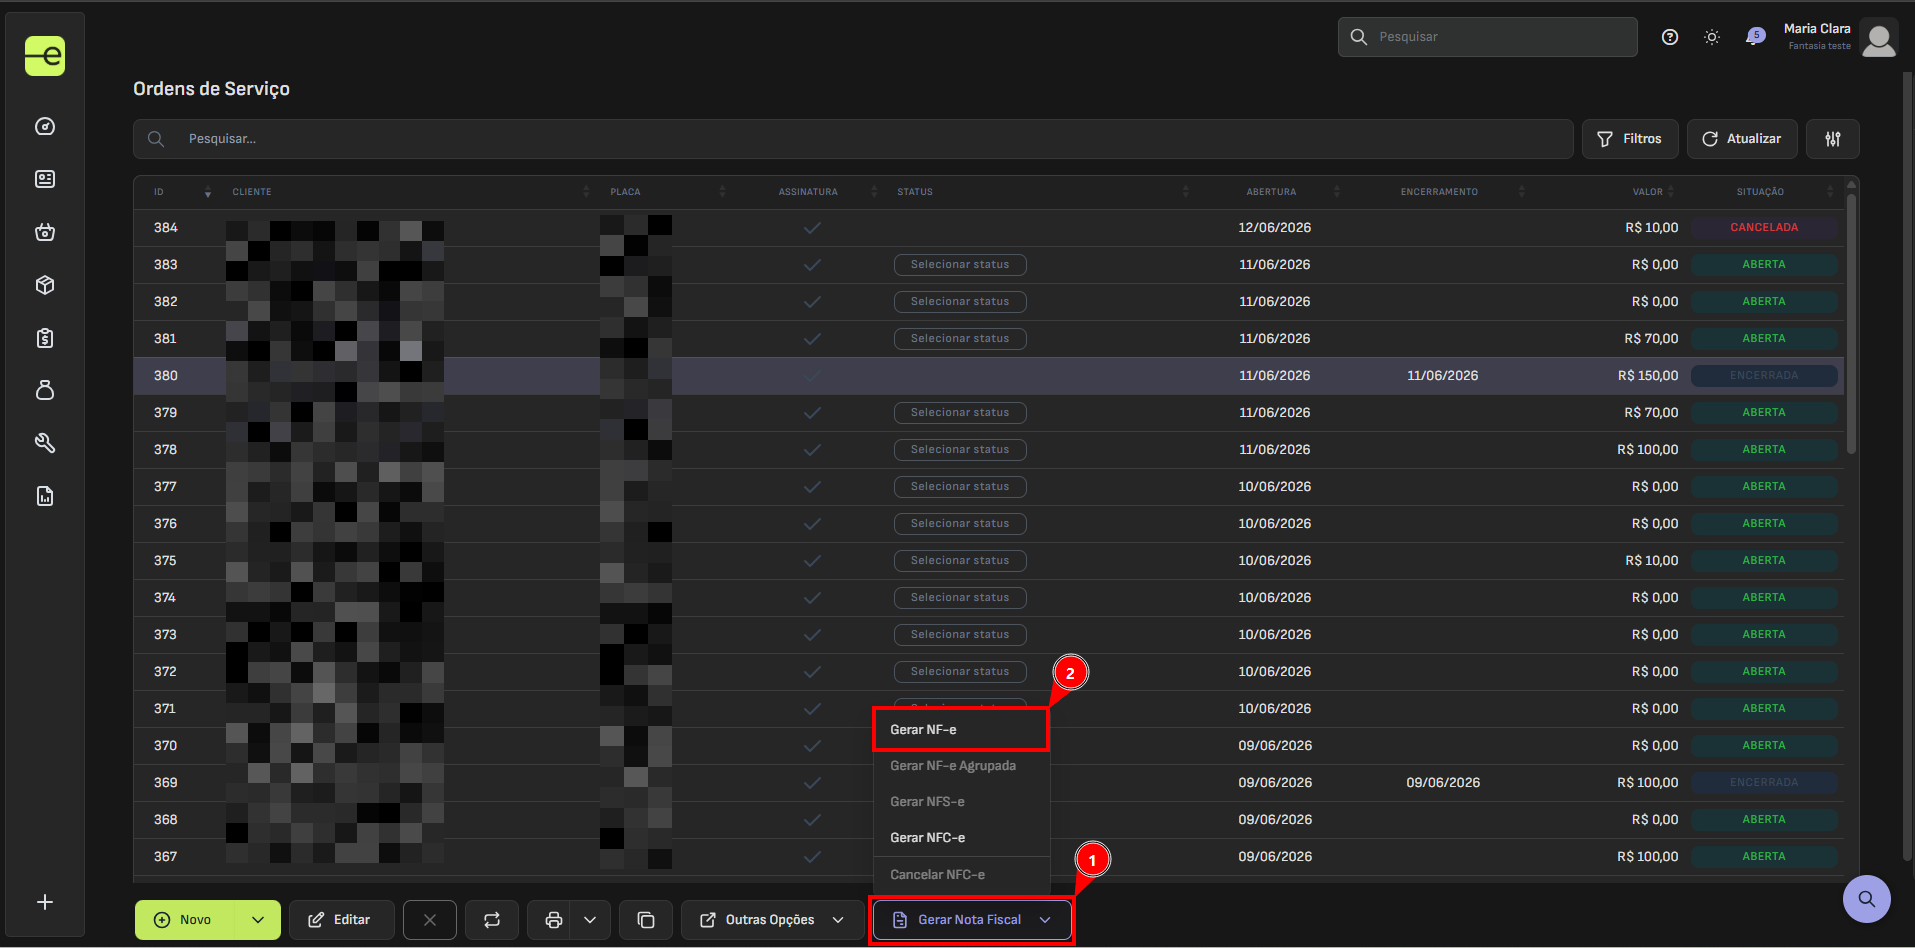Open Selecionar status dropdown in row 382
Screen dimensions: 1915x948
pos(960,302)
